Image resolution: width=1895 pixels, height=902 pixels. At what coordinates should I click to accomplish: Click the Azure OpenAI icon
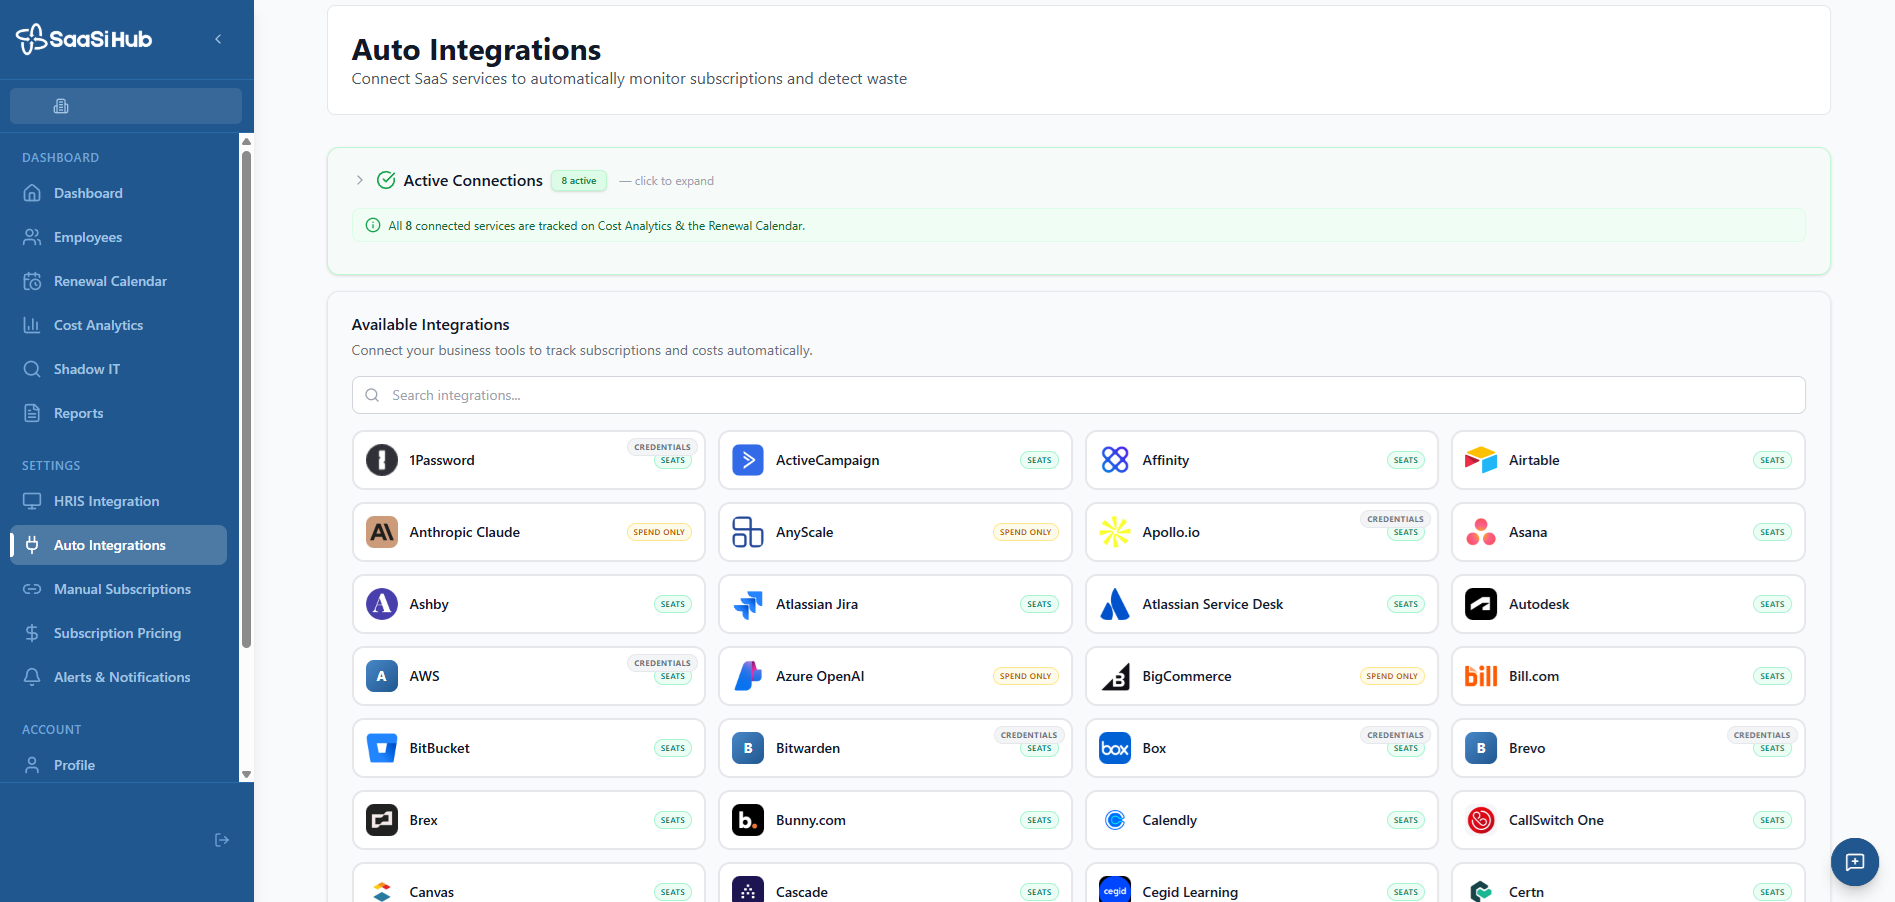(x=748, y=676)
